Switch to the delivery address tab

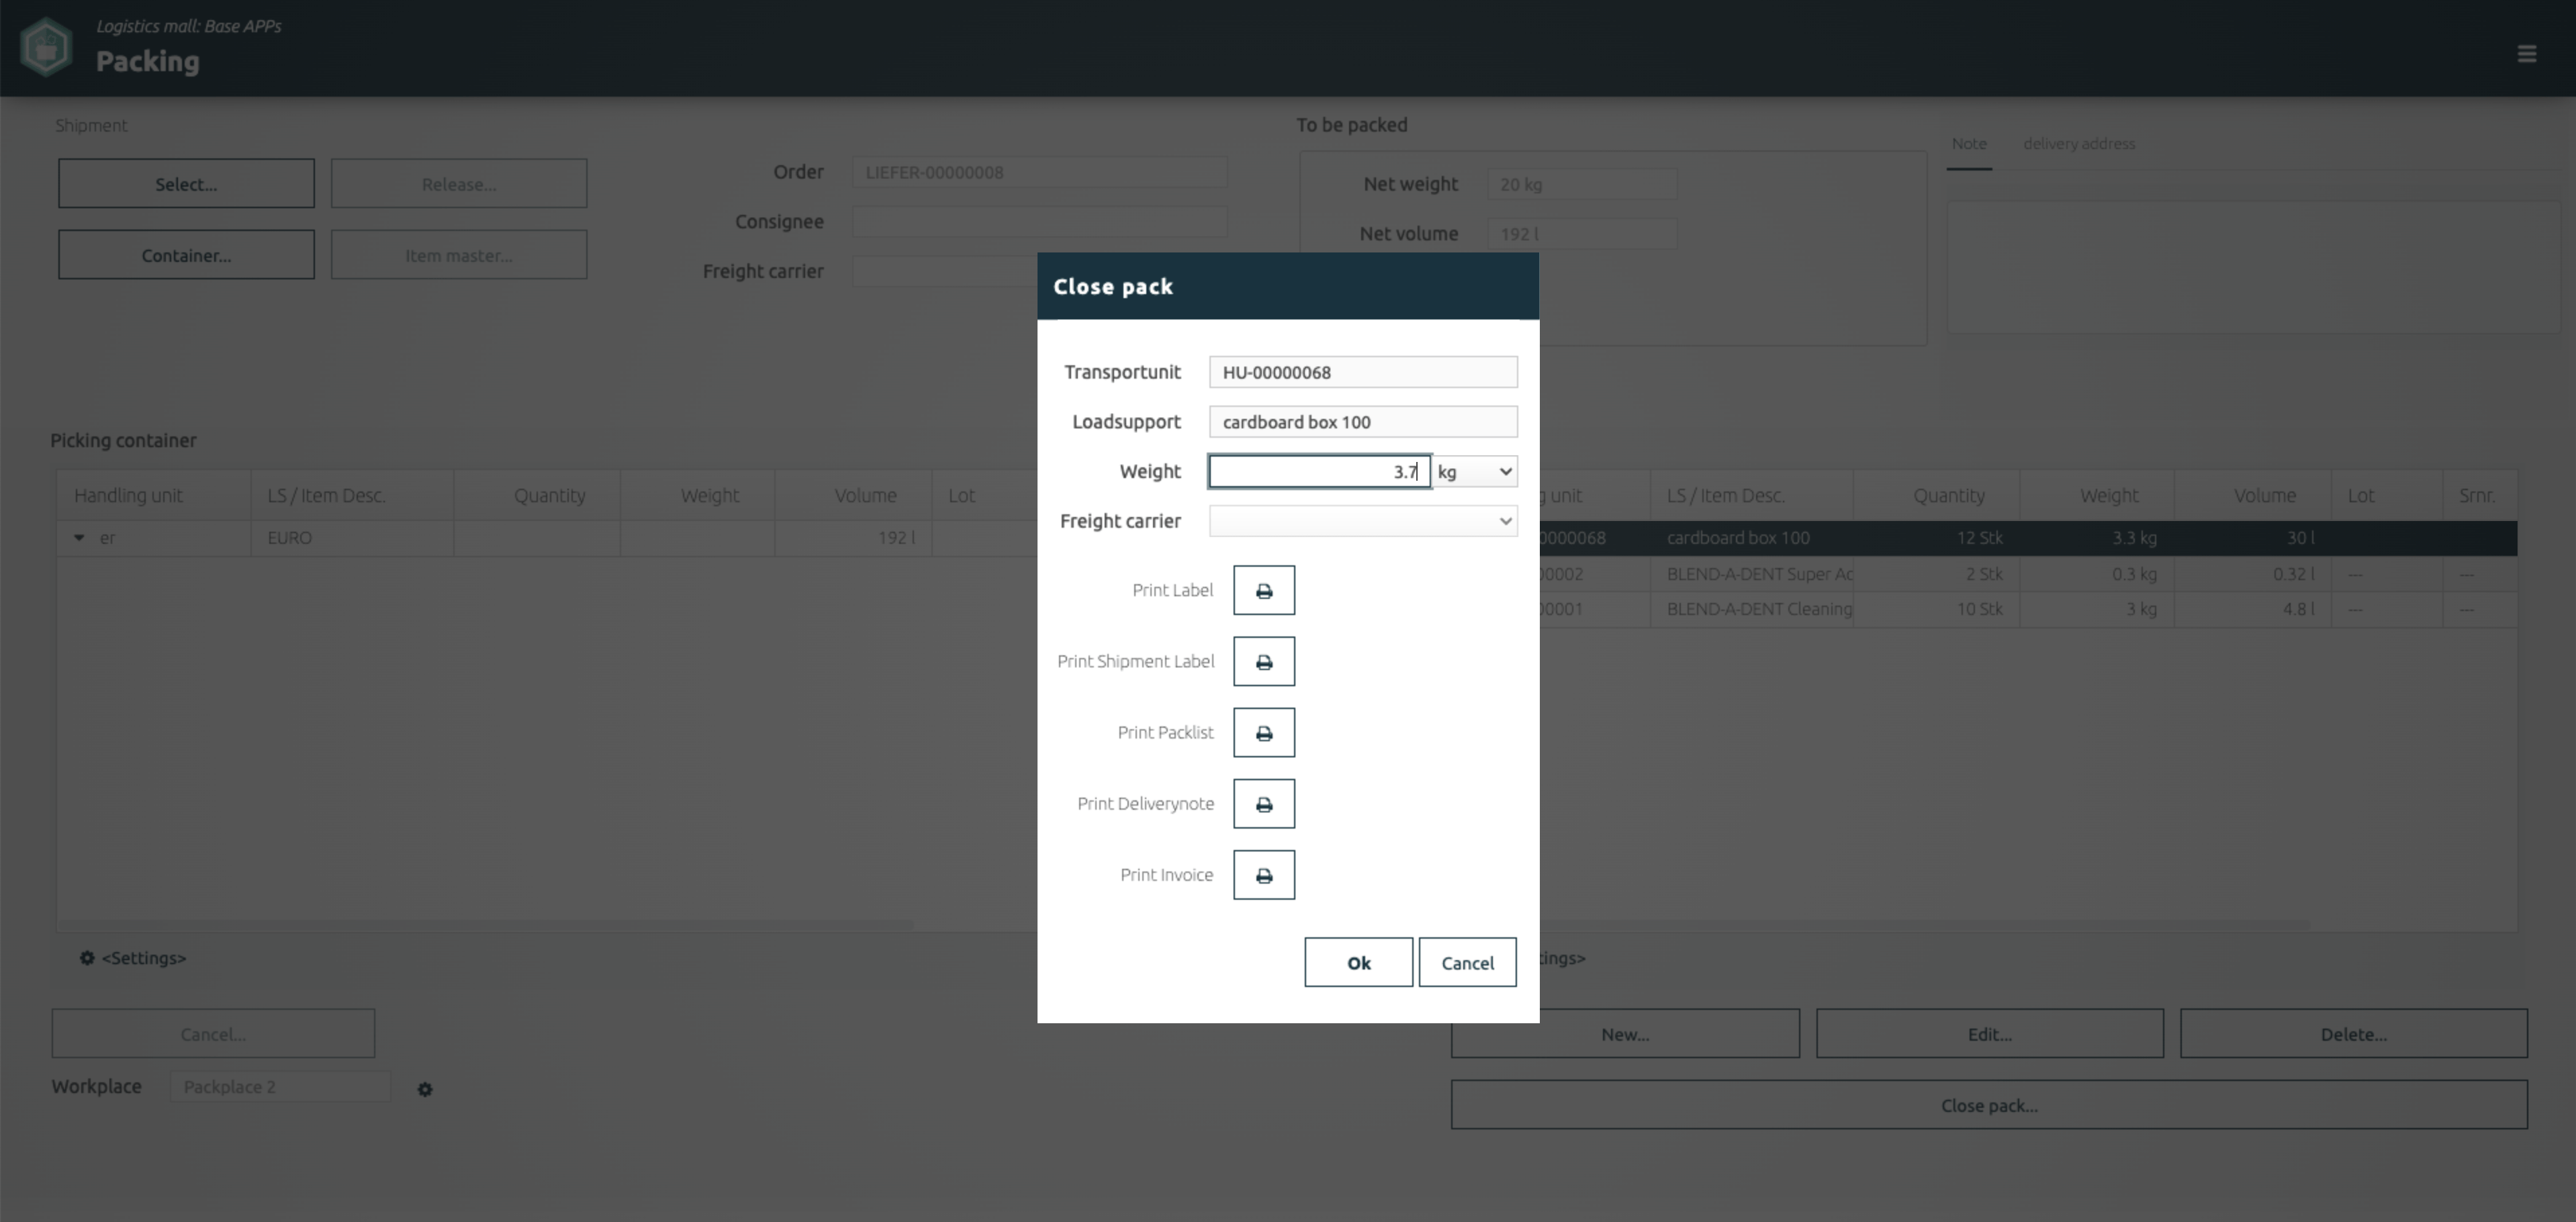2078,144
